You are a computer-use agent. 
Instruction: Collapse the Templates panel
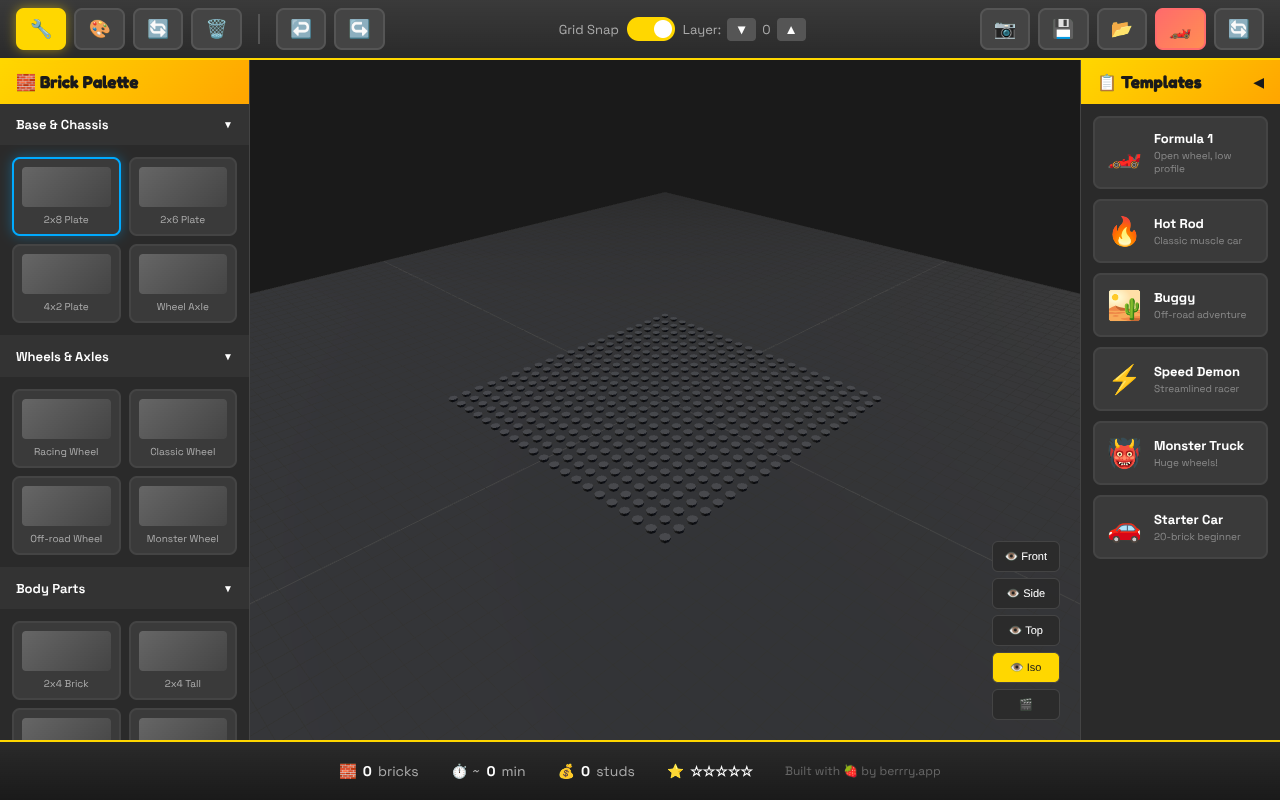coord(1259,82)
